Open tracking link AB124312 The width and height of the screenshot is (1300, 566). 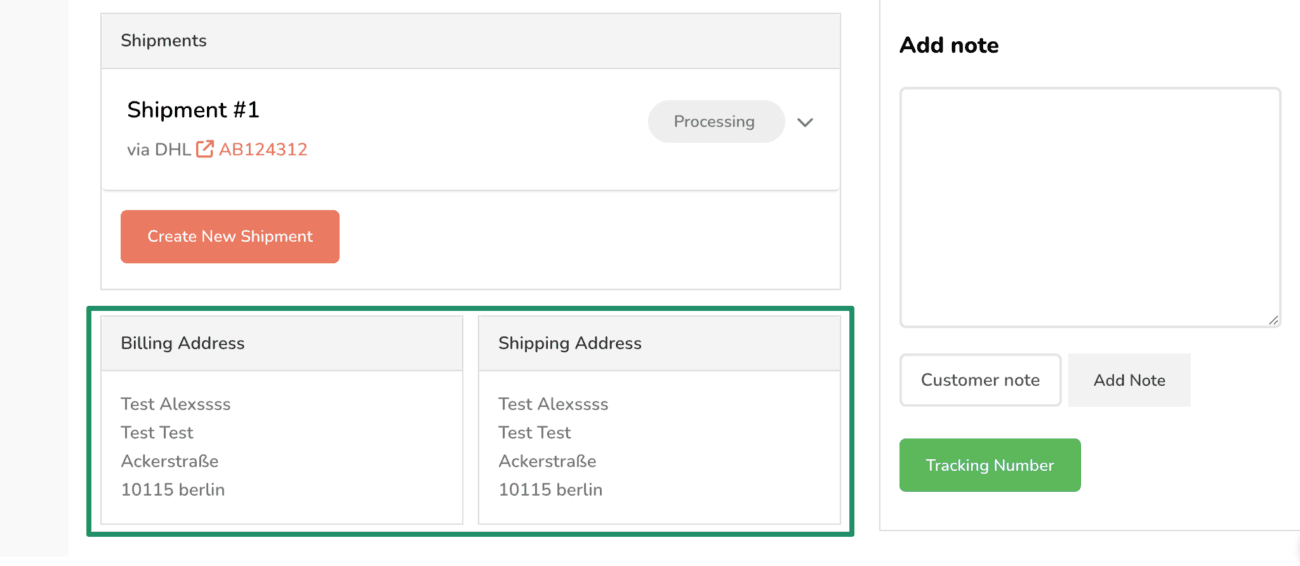pyautogui.click(x=263, y=149)
